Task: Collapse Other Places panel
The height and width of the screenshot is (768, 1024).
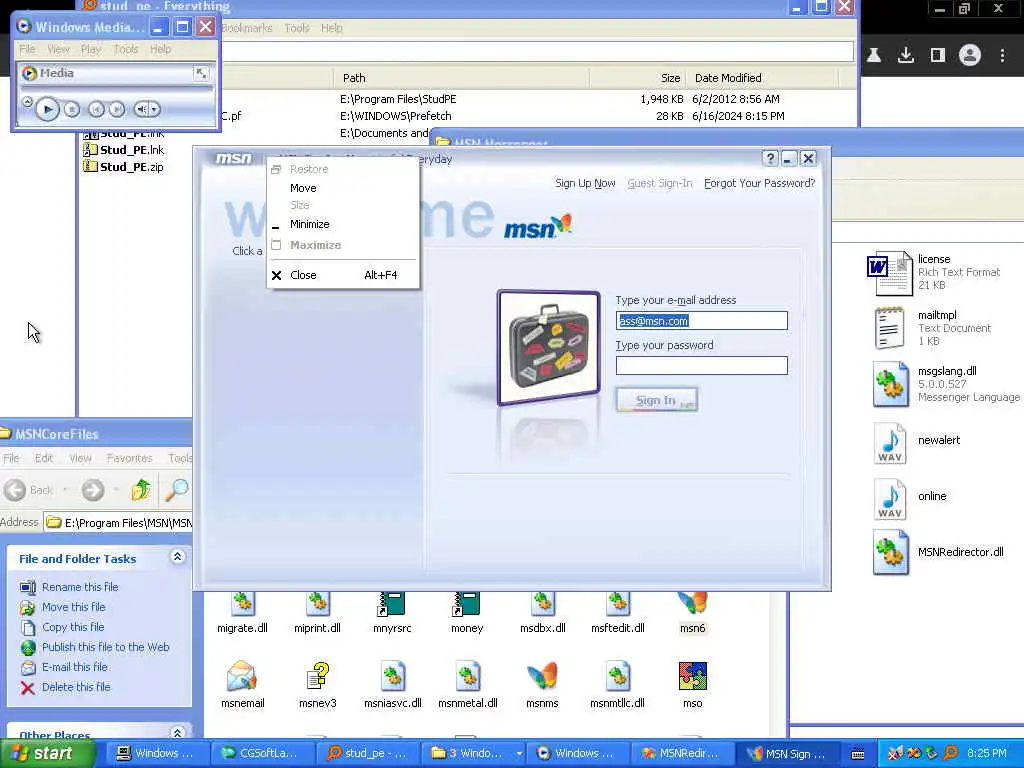Action: [177, 733]
